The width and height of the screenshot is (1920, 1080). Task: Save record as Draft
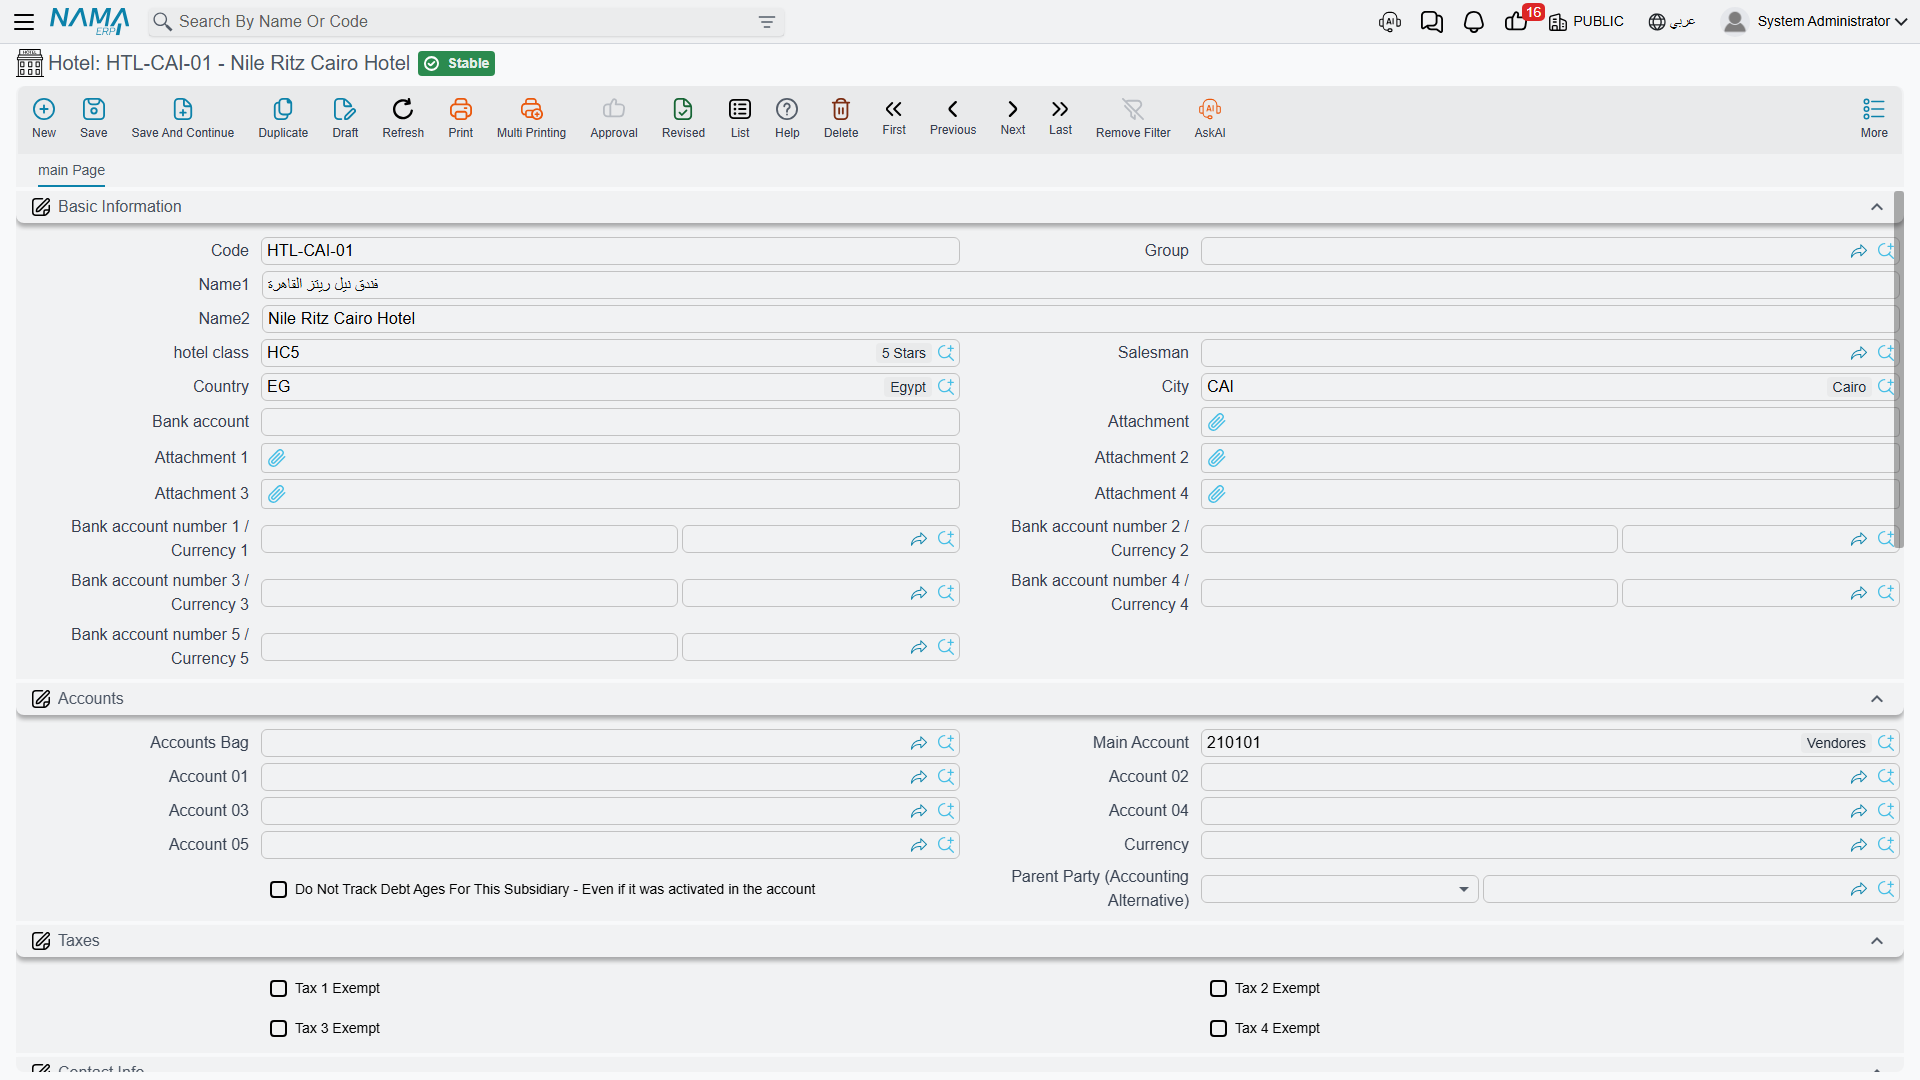(x=345, y=118)
